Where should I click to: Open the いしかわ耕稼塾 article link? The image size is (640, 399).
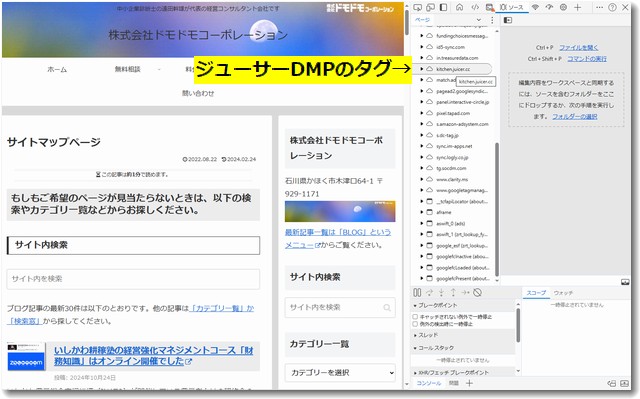click(x=153, y=356)
